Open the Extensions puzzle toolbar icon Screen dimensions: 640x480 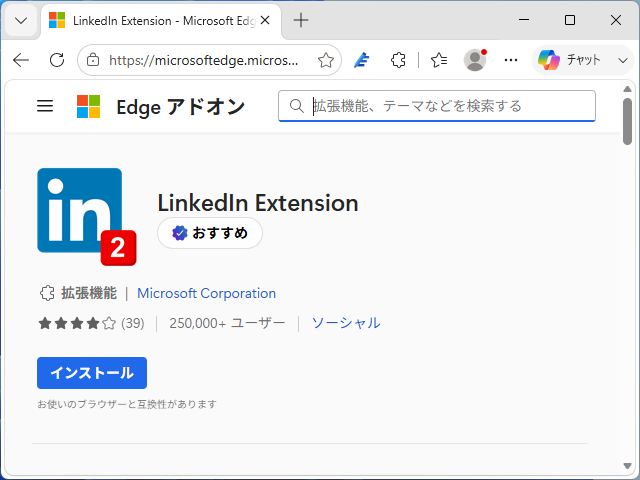pyautogui.click(x=398, y=60)
